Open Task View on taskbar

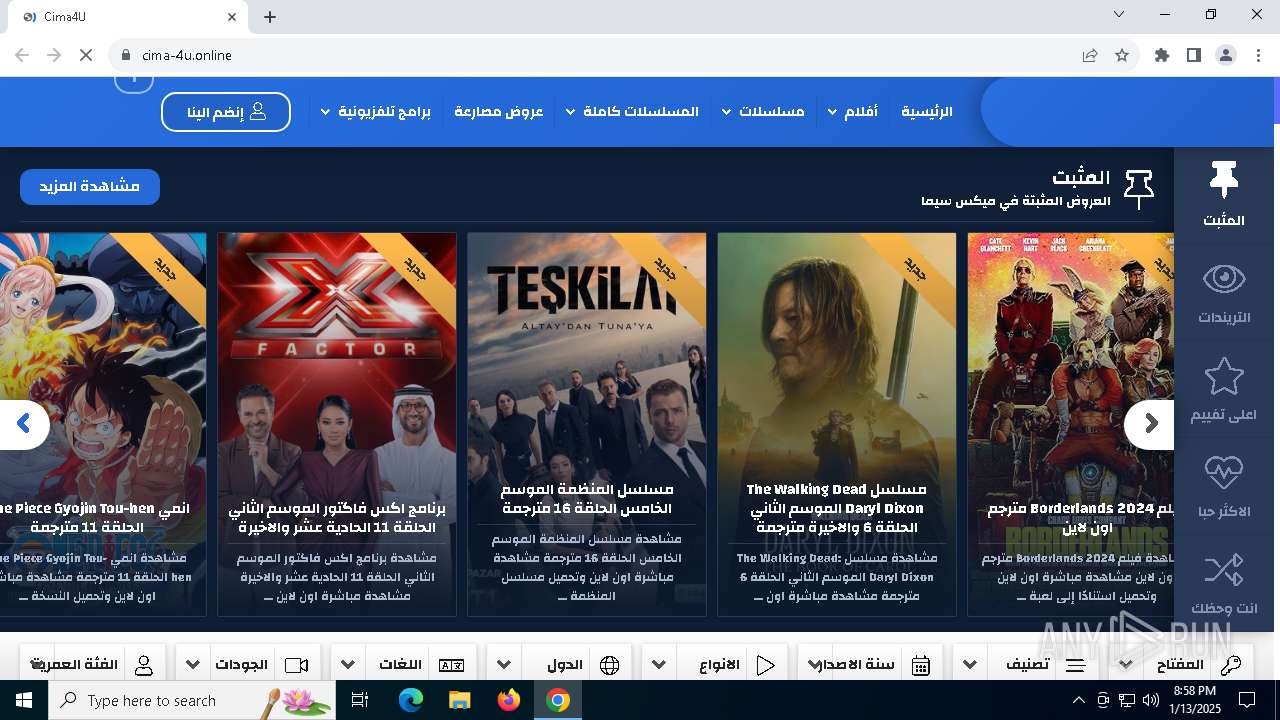tap(360, 700)
